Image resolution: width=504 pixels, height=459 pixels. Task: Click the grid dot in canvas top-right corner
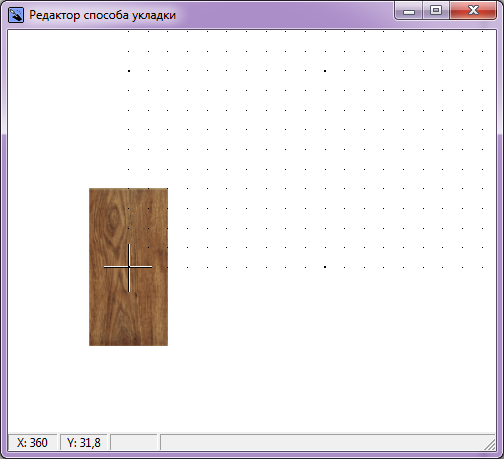coord(482,32)
